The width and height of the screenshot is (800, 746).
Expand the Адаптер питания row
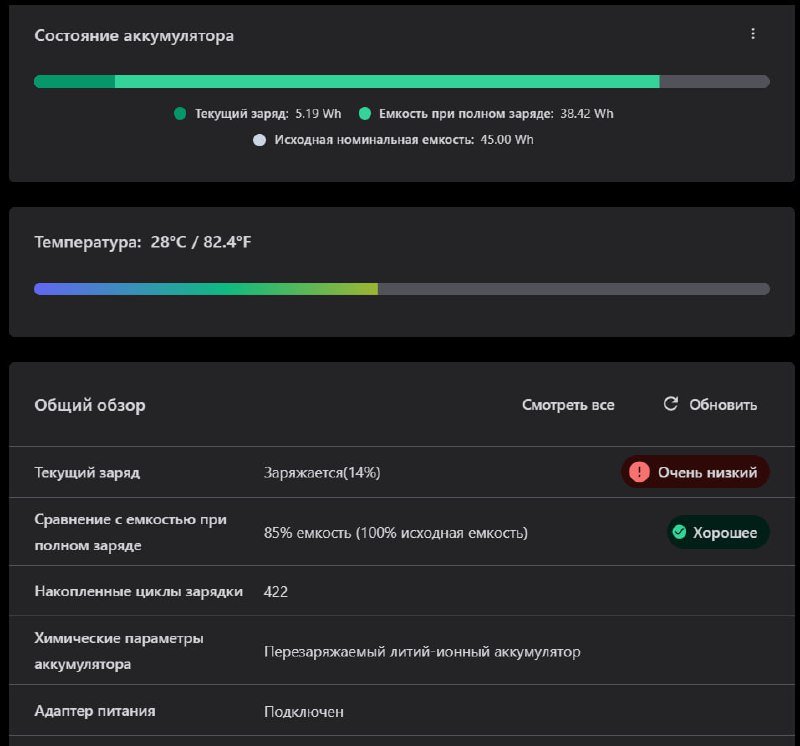95,711
